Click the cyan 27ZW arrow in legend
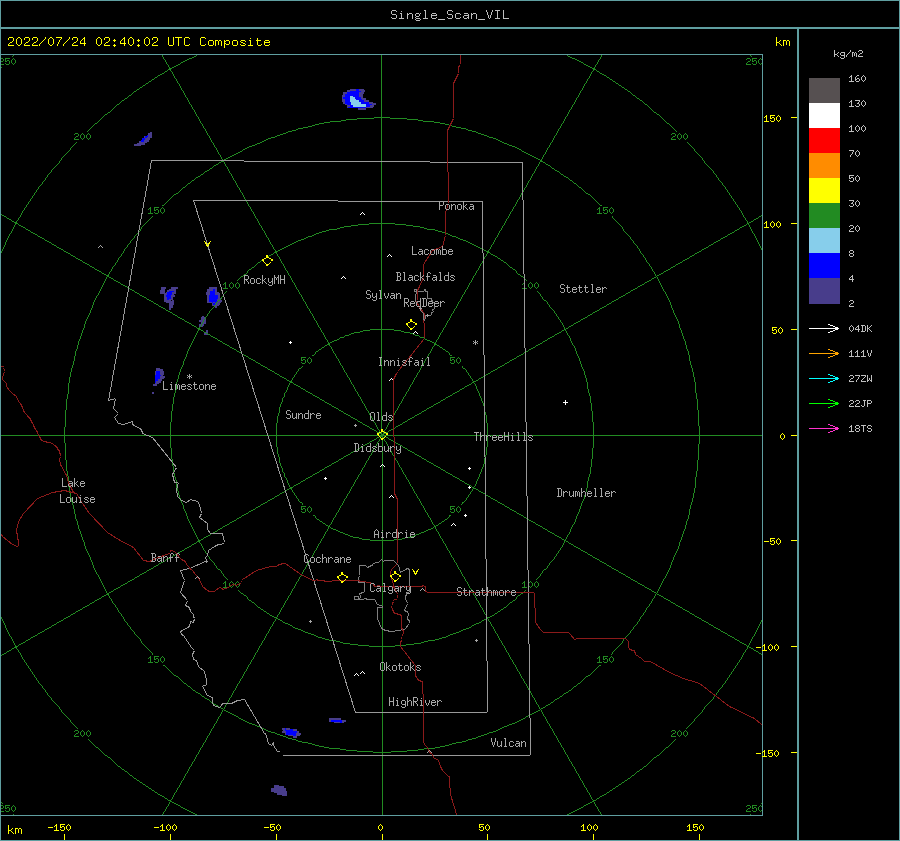 click(x=824, y=378)
